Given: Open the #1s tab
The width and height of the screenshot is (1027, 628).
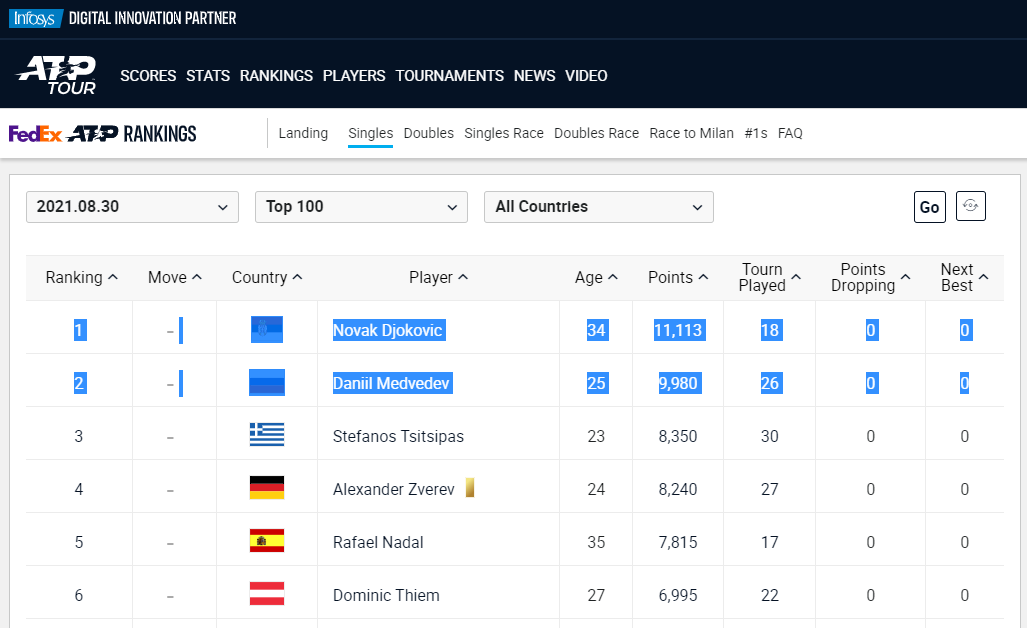Looking at the screenshot, I should point(756,133).
